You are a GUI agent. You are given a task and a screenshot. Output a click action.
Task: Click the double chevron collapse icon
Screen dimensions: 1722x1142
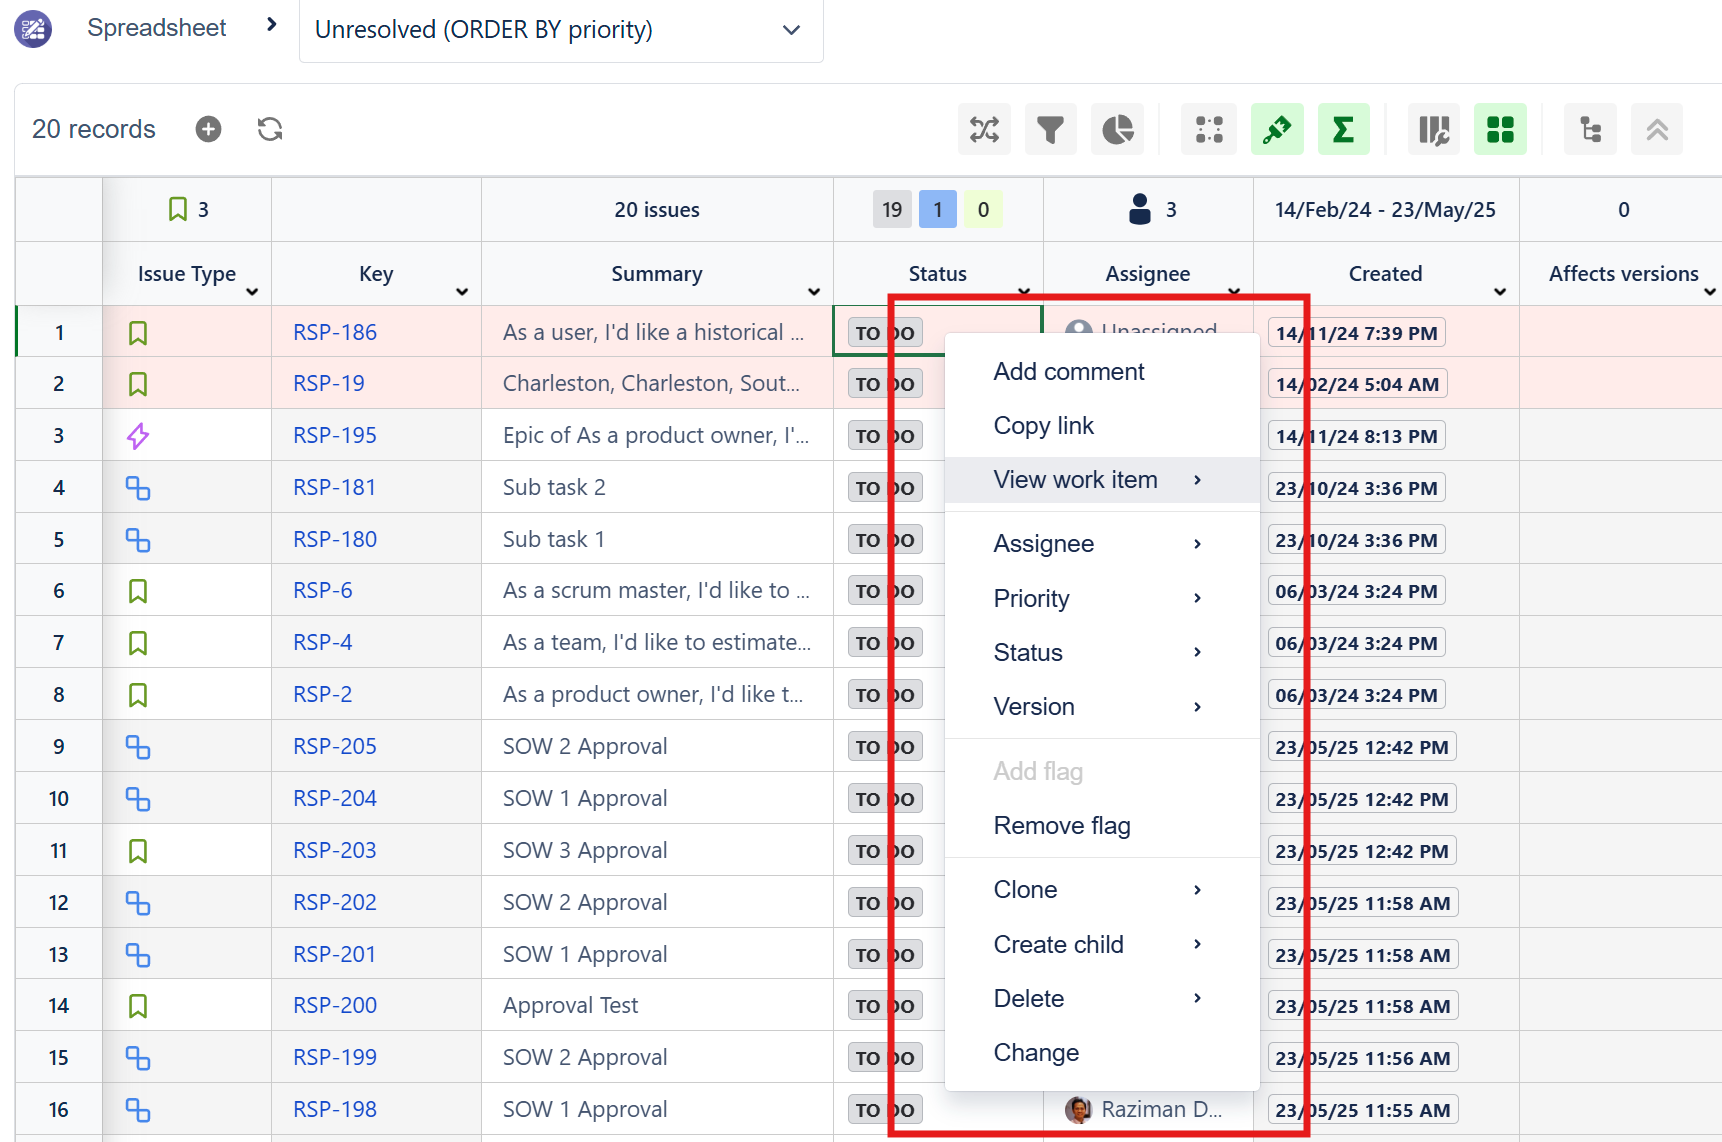tap(1656, 130)
